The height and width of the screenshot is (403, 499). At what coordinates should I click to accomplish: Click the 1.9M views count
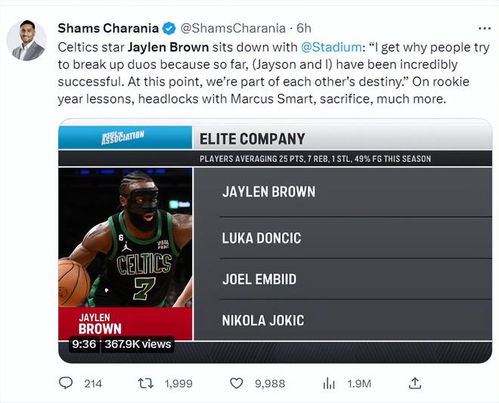click(x=359, y=384)
